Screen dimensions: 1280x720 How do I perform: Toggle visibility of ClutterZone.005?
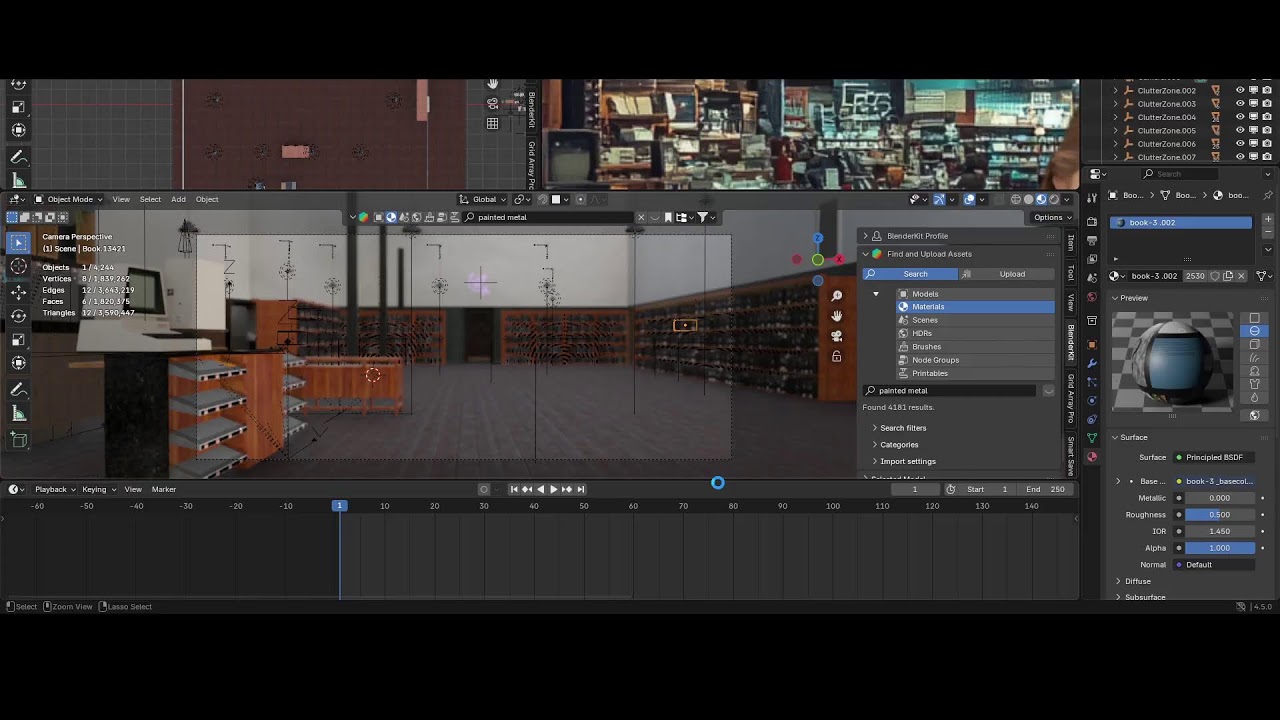(1240, 130)
